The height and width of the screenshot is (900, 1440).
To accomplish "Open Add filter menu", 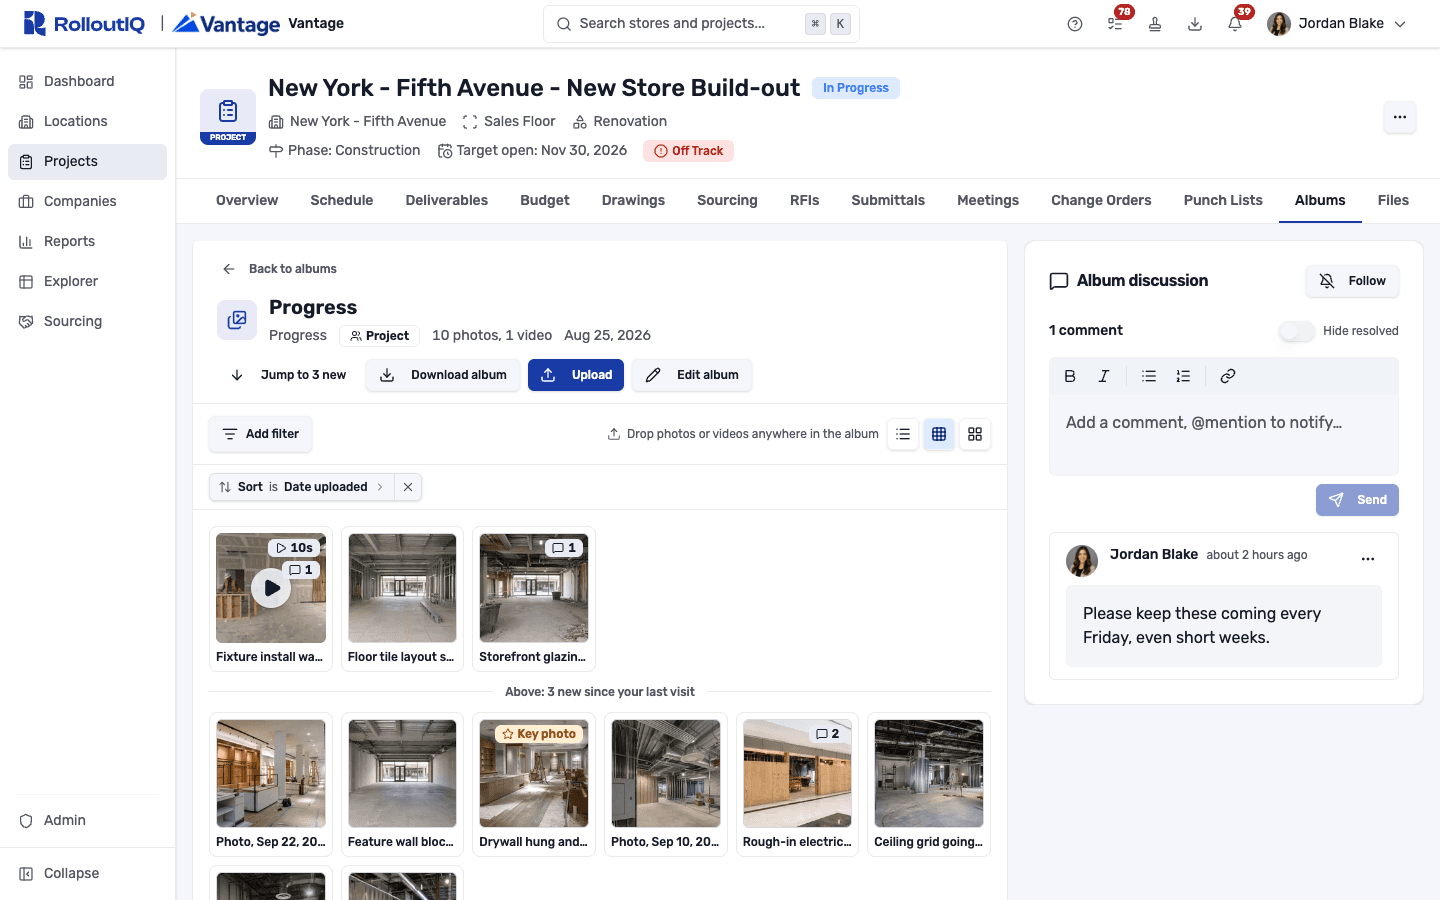I will [x=260, y=434].
